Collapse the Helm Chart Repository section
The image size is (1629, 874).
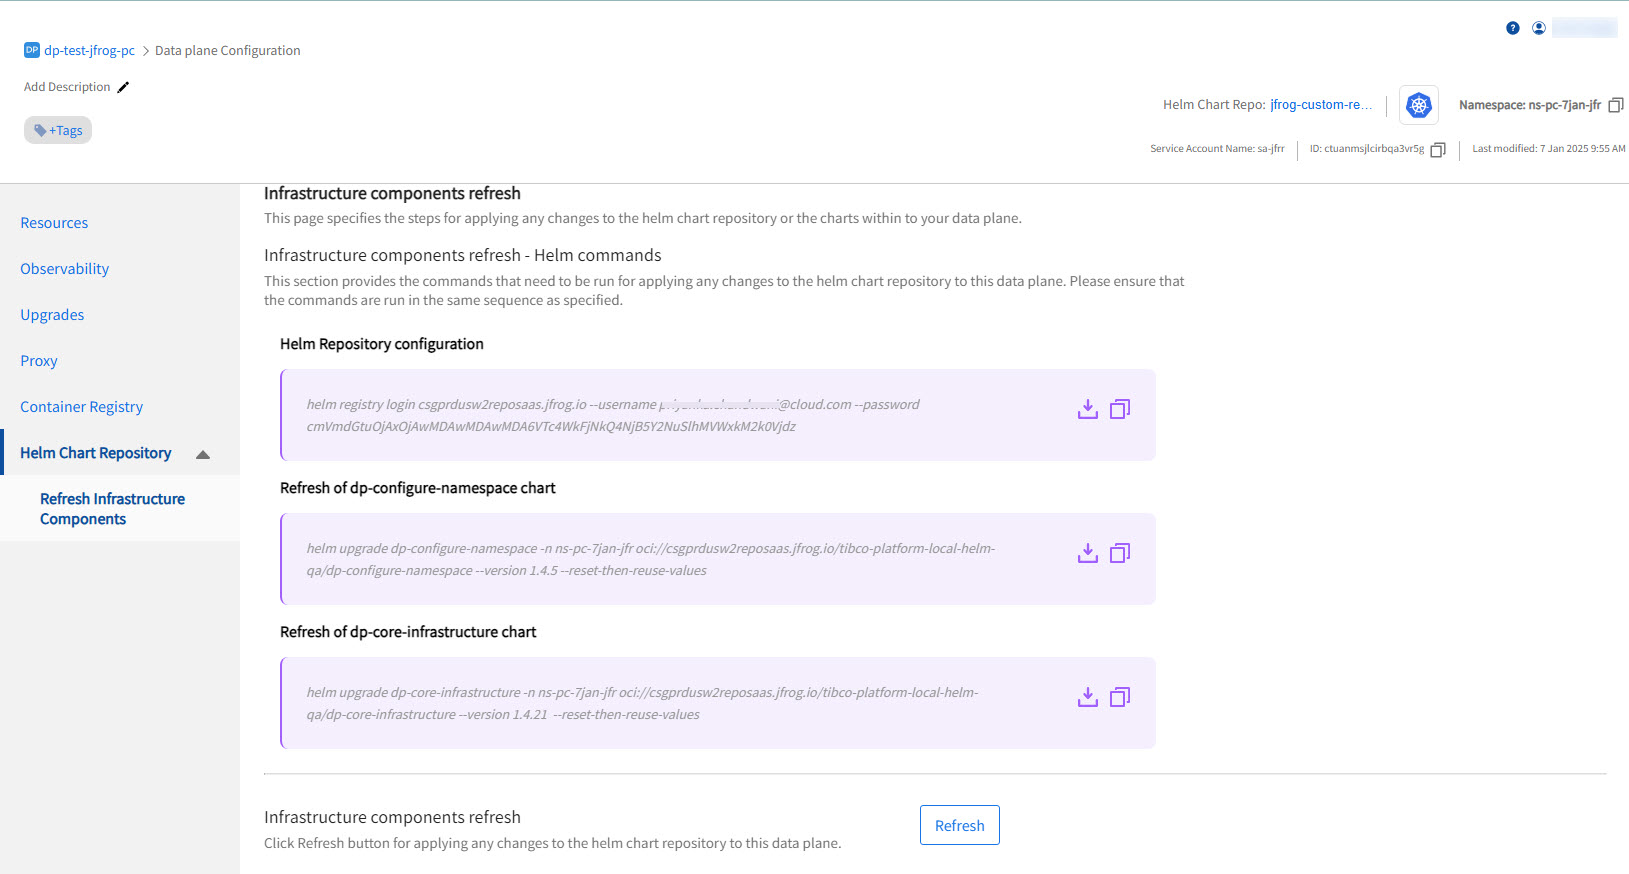click(203, 454)
